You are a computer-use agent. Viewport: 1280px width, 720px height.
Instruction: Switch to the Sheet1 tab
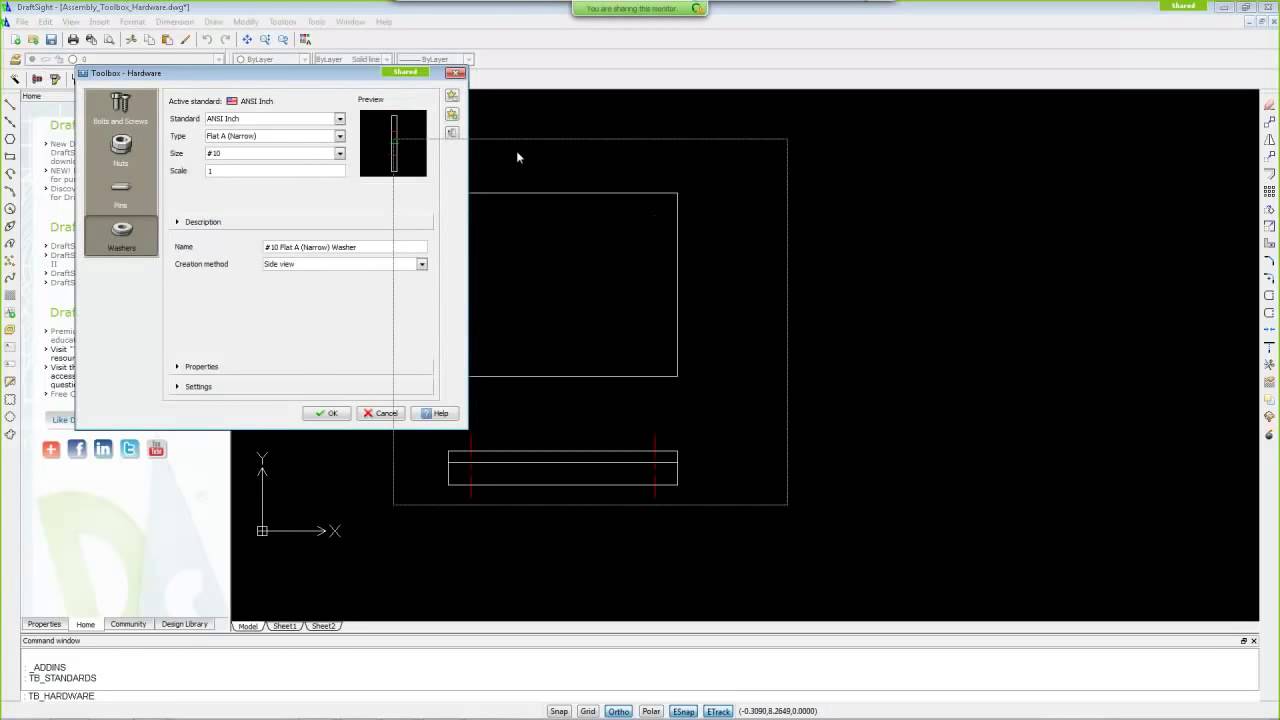click(x=285, y=626)
